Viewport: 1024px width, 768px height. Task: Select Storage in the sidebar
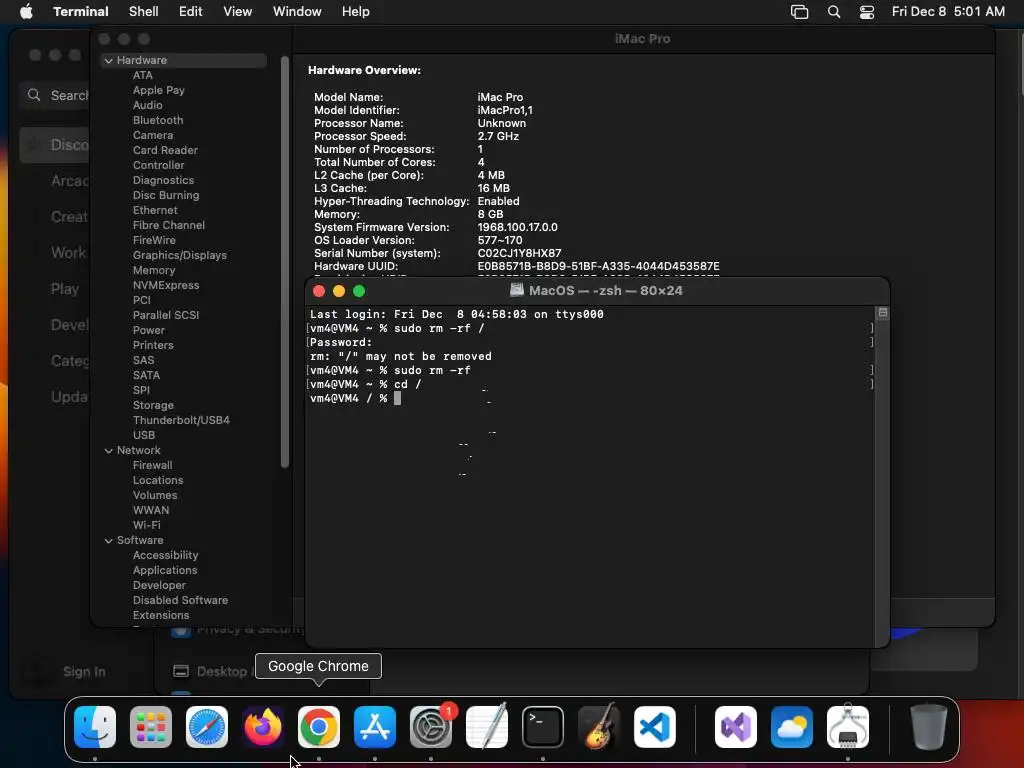pyautogui.click(x=153, y=406)
